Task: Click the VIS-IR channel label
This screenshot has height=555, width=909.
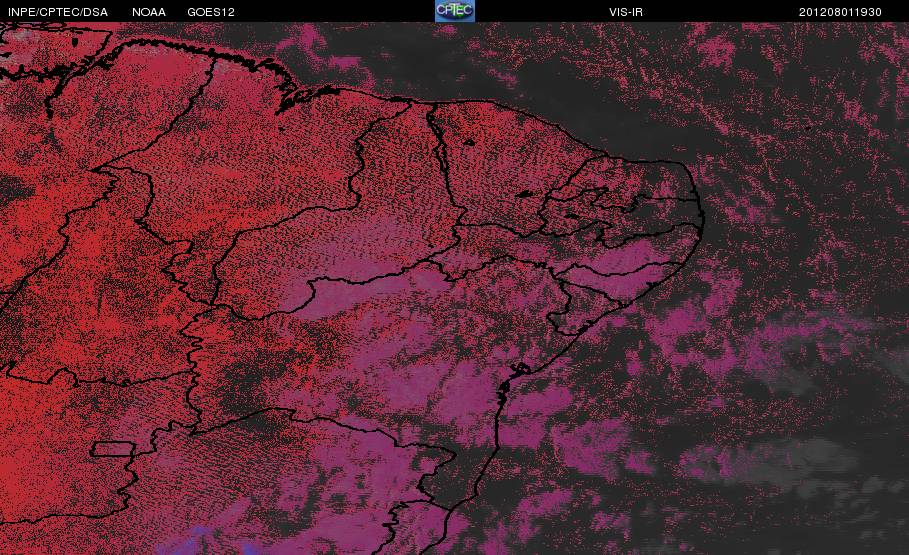Action: [x=626, y=12]
